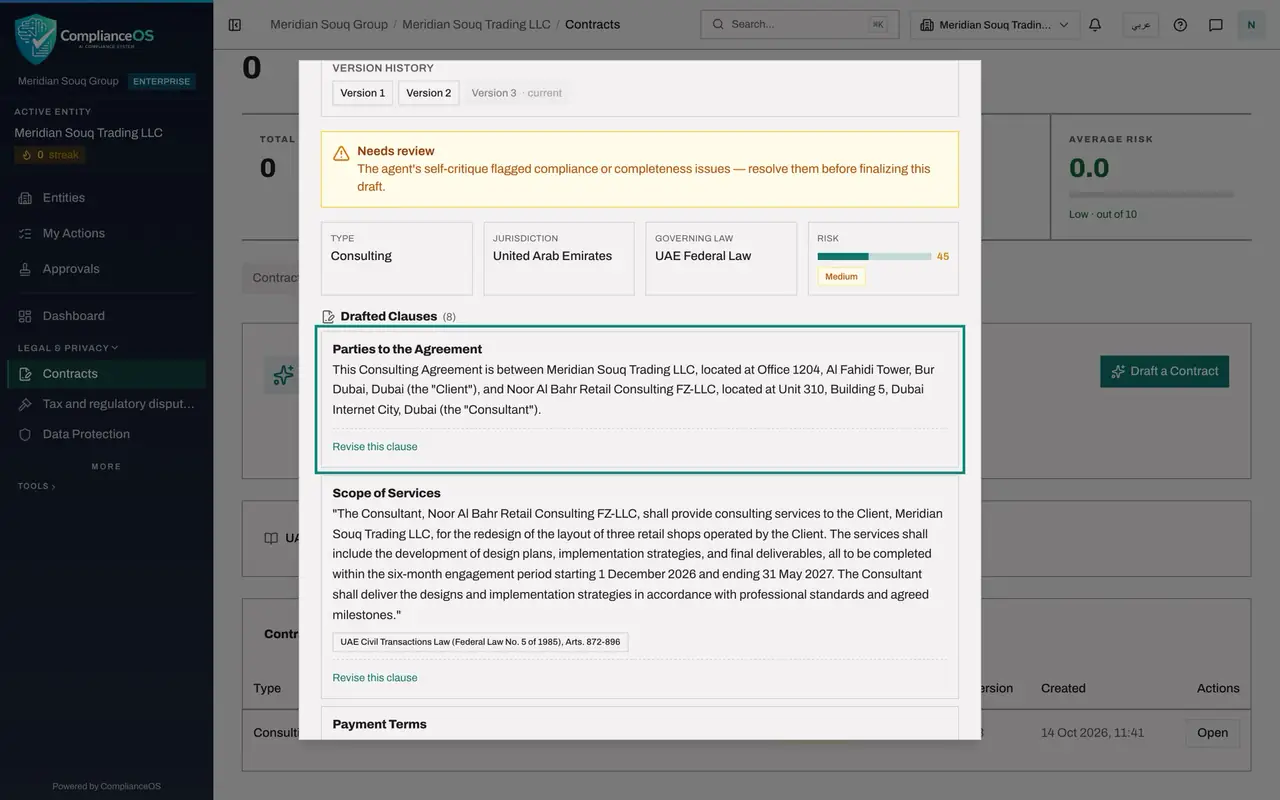Open user avatar N menu

tap(1251, 25)
